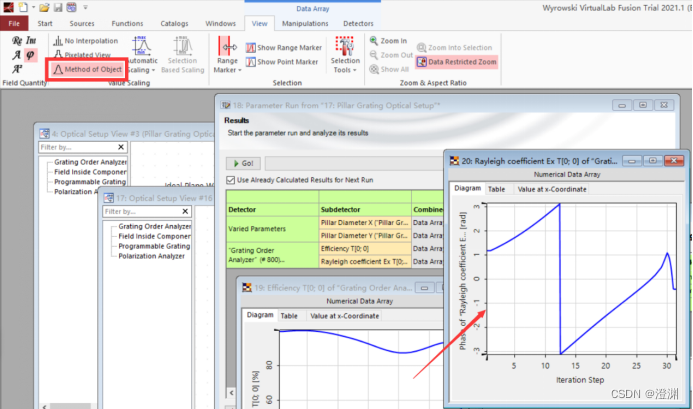Select the Squared Amplitude field quantity icon
This screenshot has width=693, height=409.
click(x=17, y=69)
